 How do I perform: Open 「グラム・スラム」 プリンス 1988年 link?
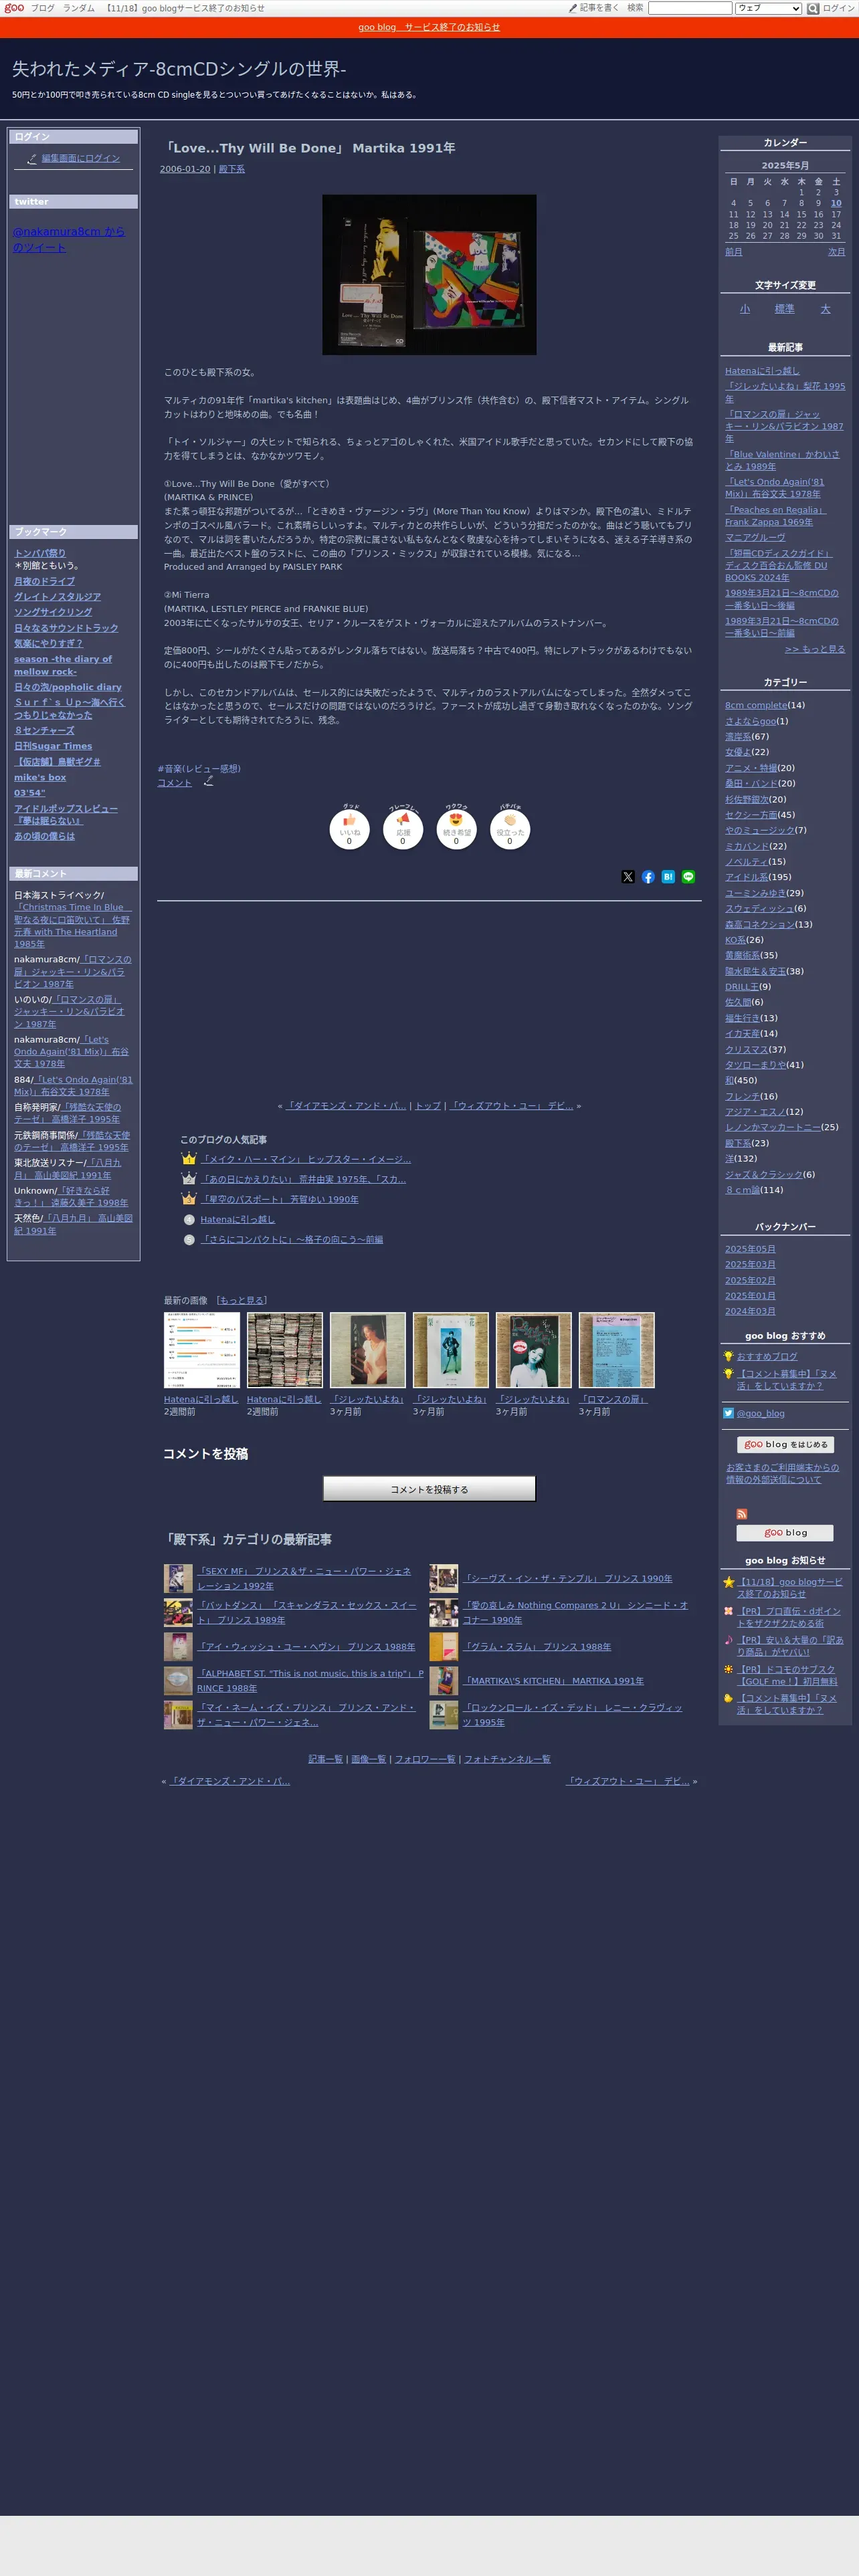tap(536, 1647)
